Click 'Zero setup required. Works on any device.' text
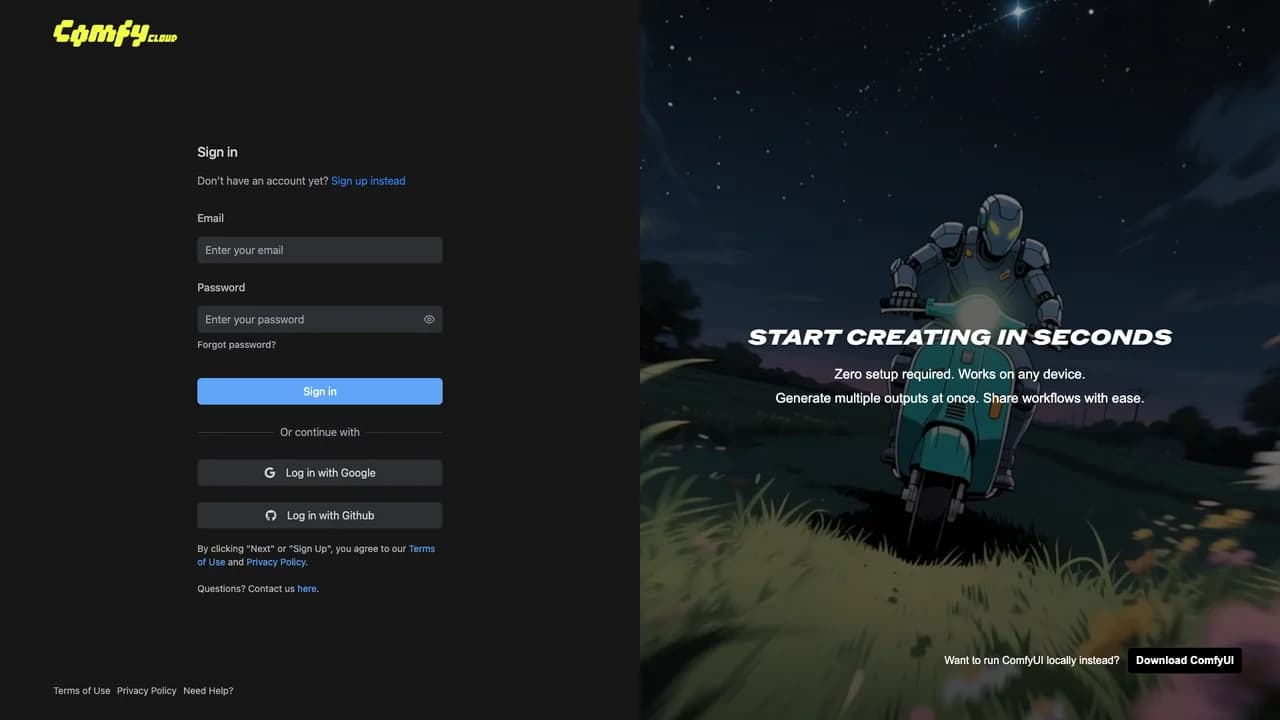 coord(960,374)
